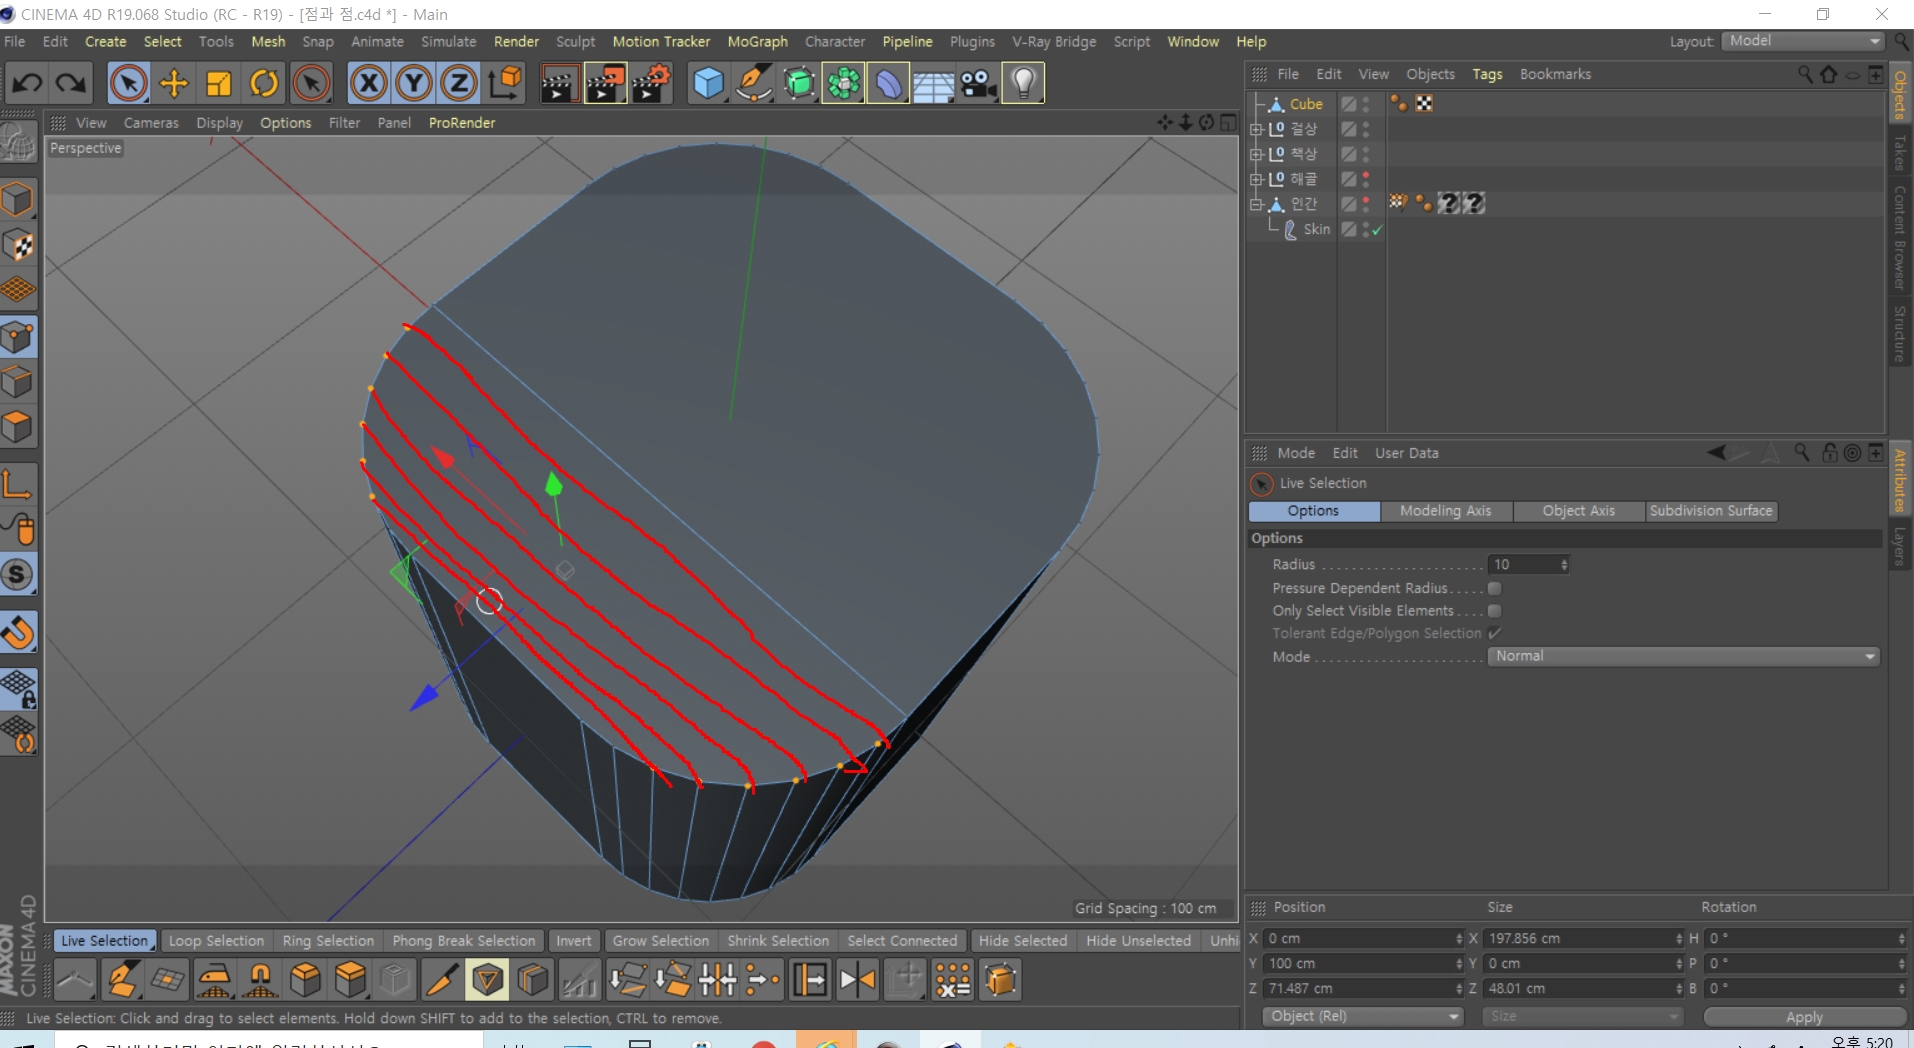Select the Scale tool

(219, 83)
